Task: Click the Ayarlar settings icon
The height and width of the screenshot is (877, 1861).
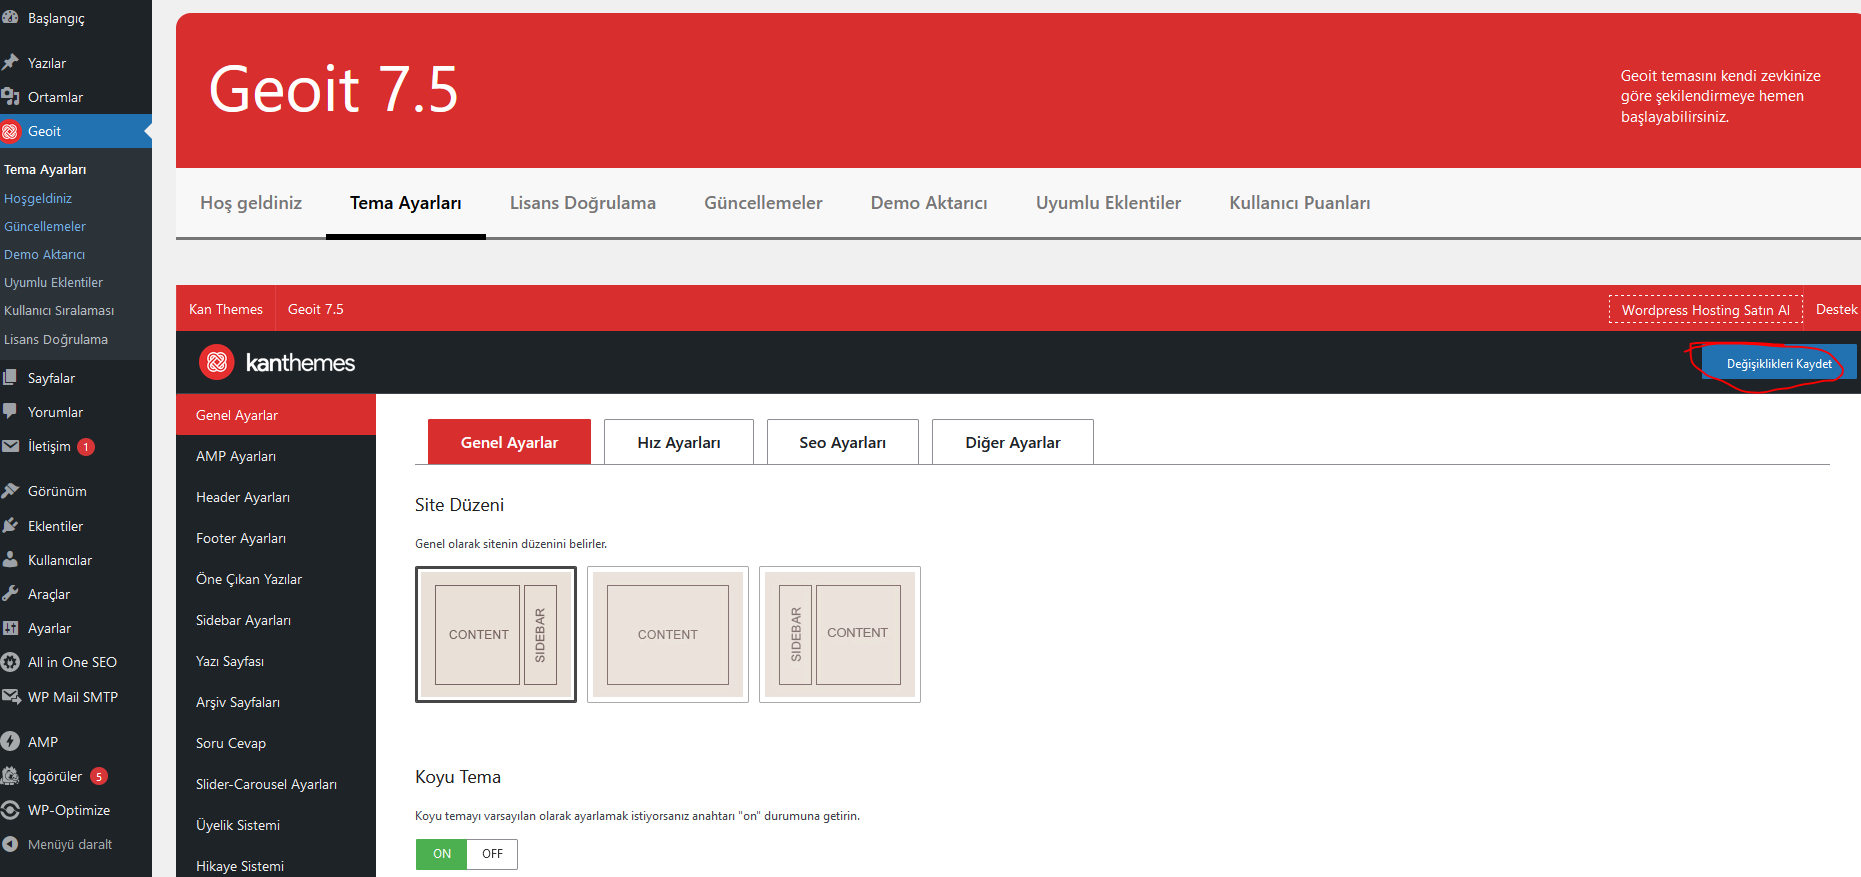Action: (10, 627)
